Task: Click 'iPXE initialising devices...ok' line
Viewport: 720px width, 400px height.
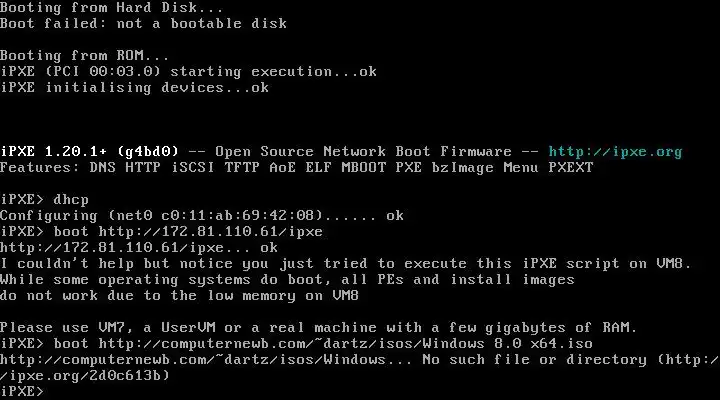Action: tap(135, 88)
